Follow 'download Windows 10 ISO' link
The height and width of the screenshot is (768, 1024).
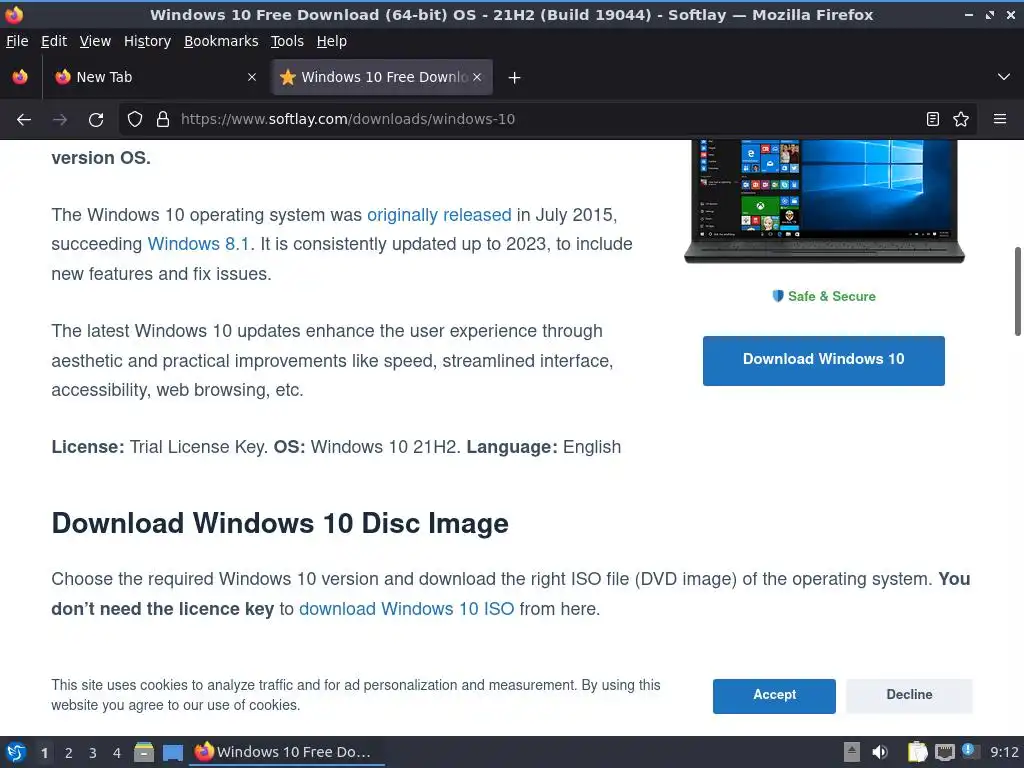406,609
